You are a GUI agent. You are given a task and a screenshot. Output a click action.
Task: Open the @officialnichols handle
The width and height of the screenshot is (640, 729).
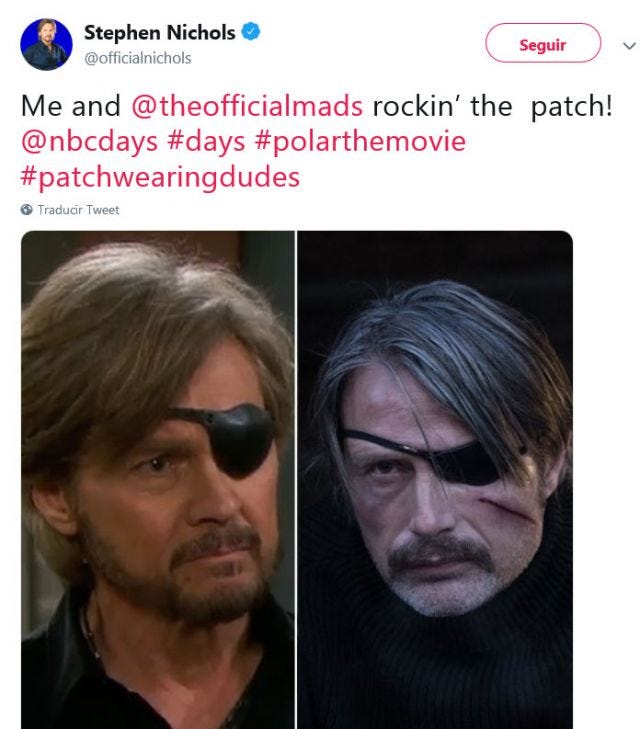pos(138,58)
